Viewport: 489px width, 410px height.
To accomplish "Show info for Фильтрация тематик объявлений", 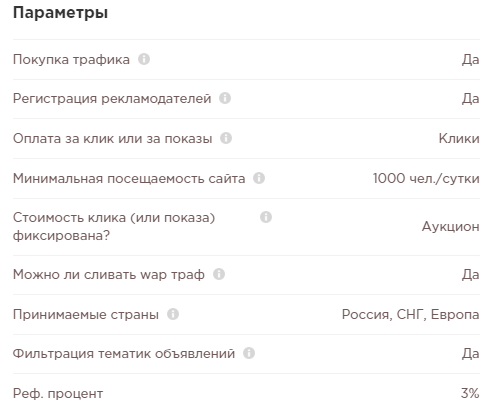I will [249, 353].
